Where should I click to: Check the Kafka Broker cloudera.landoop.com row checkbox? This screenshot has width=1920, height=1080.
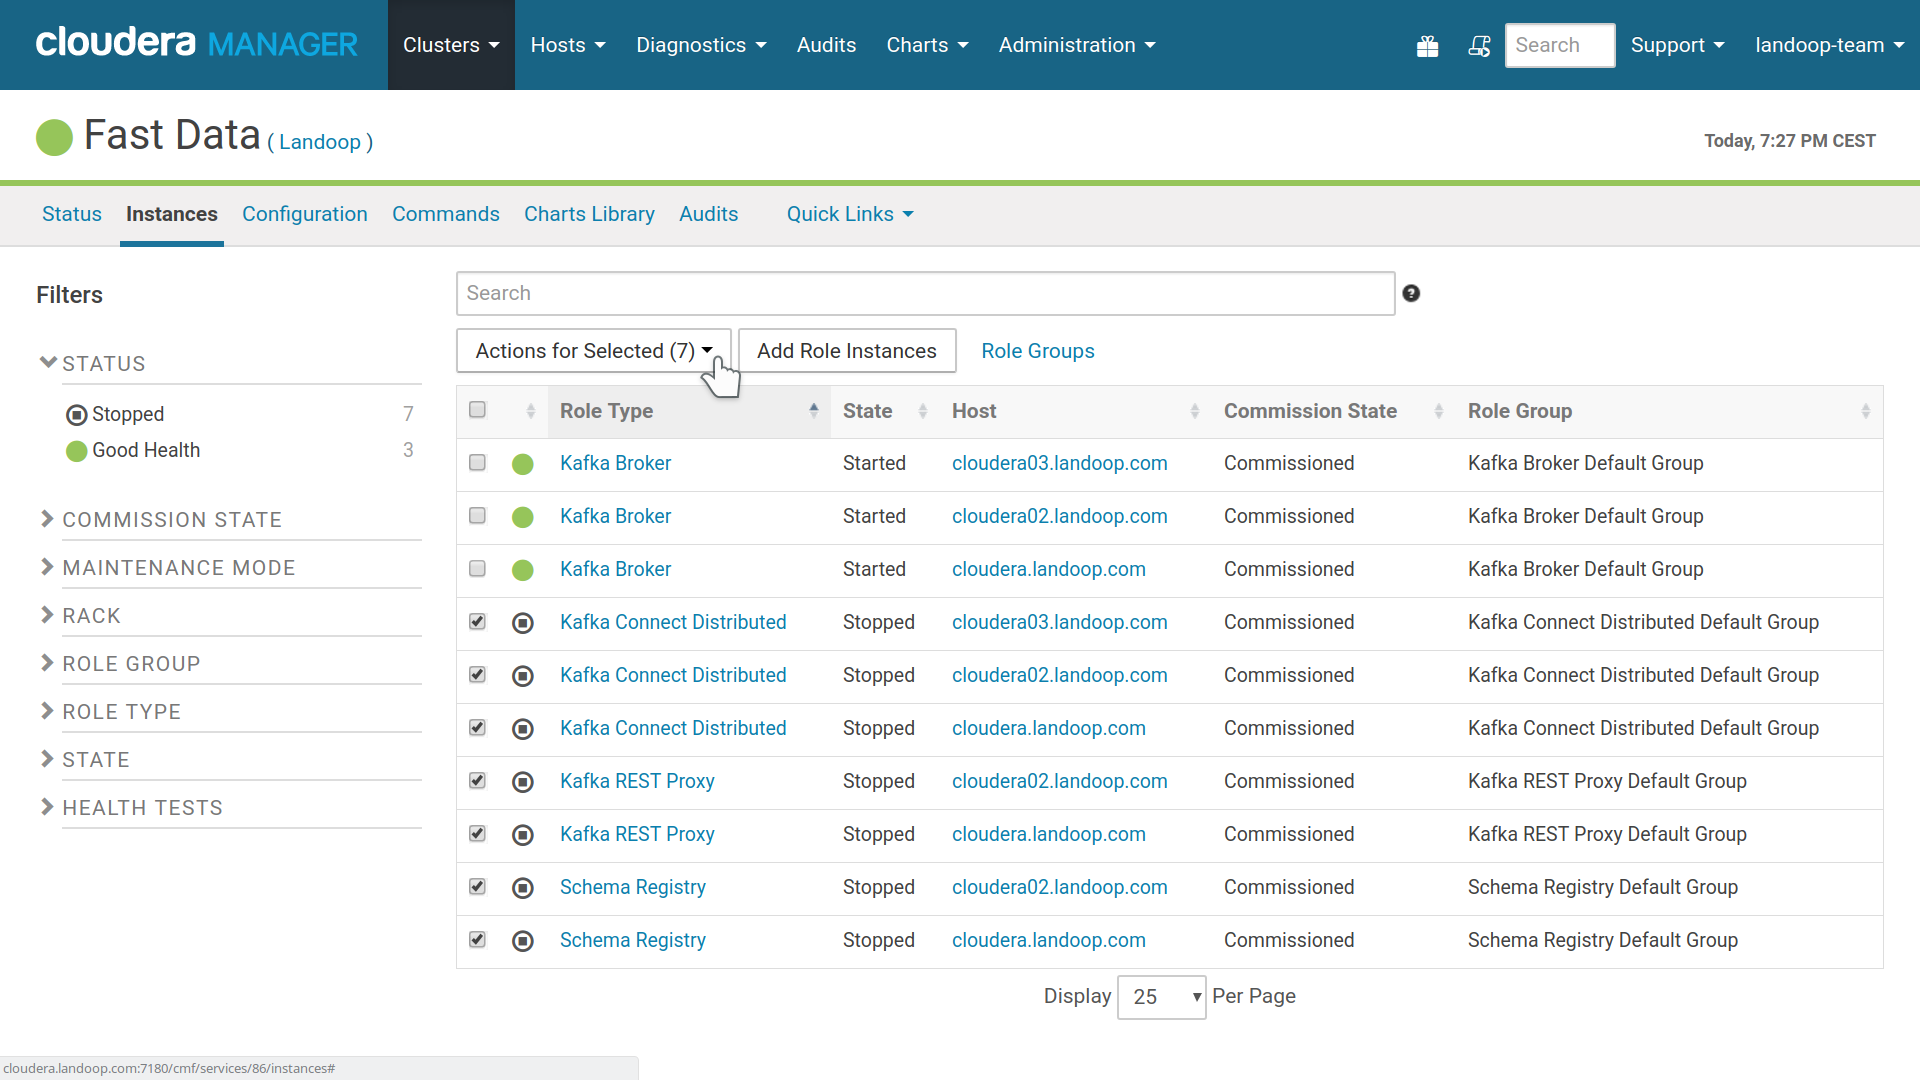point(477,569)
